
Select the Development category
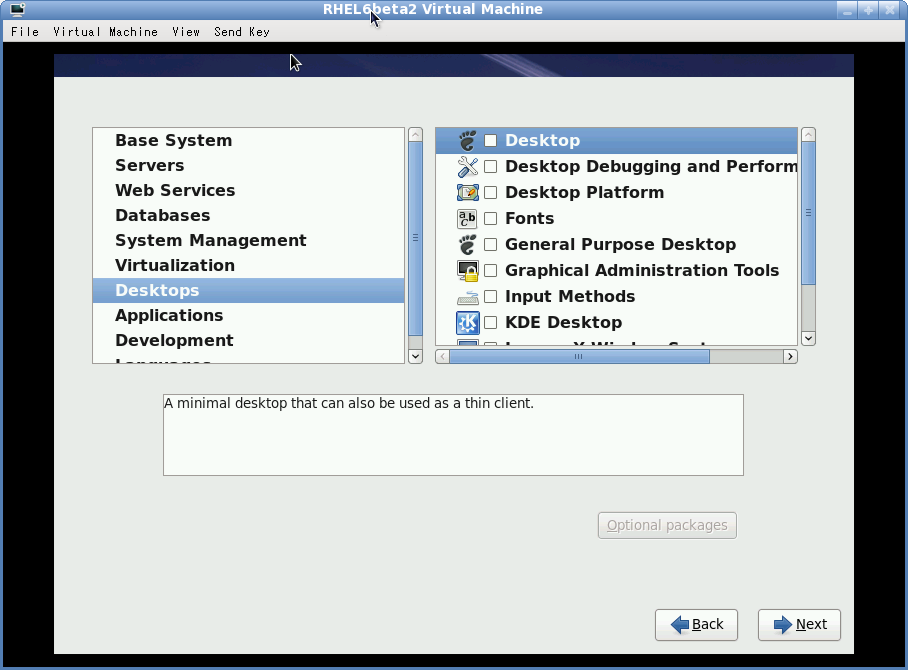248,340
